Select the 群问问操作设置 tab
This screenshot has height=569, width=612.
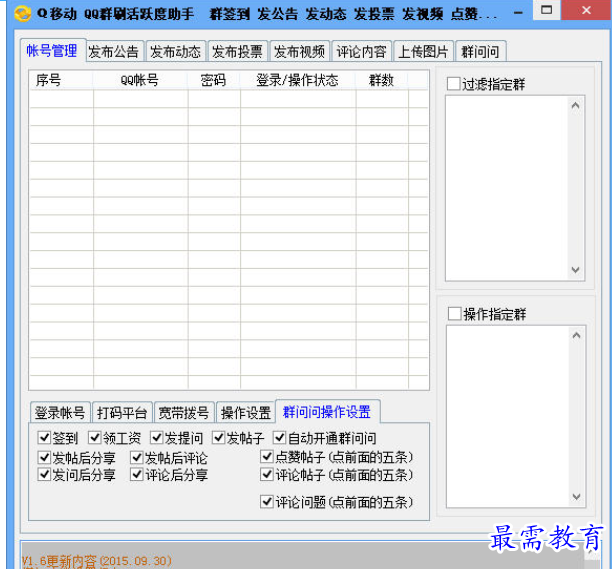[327, 411]
